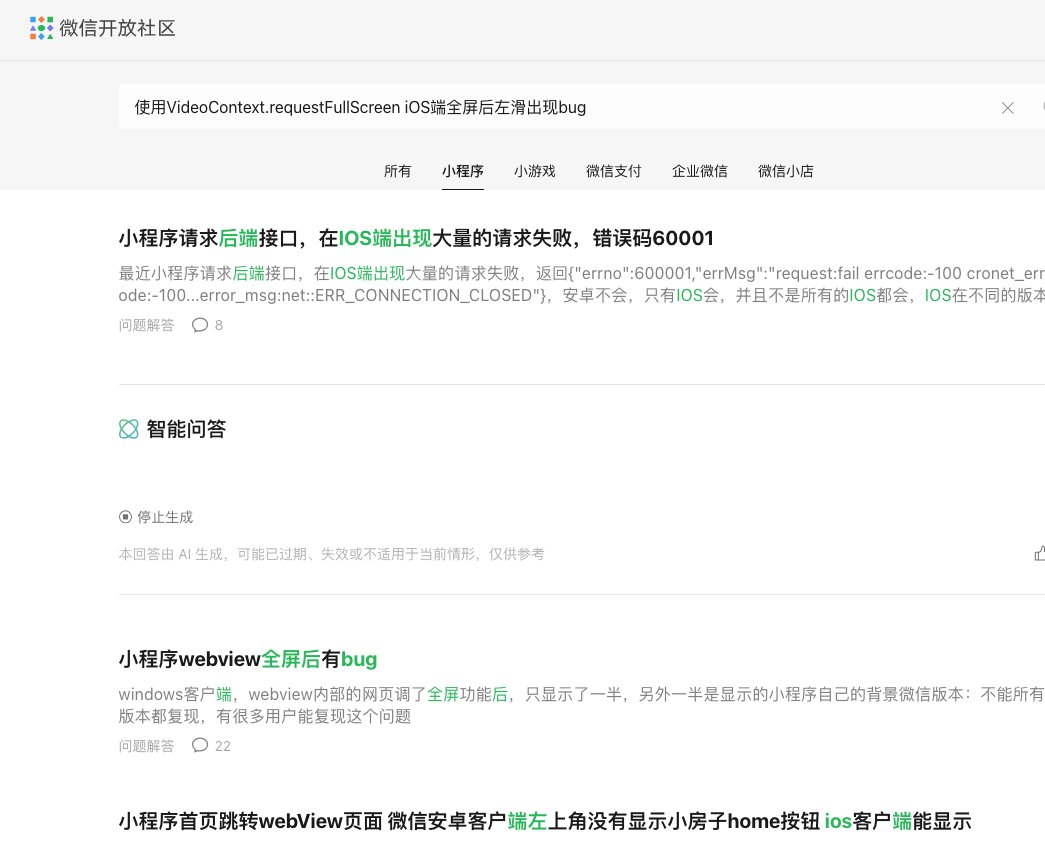The height and width of the screenshot is (845, 1045).
Task: Click the stop-generation circle icon
Action: pos(125,517)
